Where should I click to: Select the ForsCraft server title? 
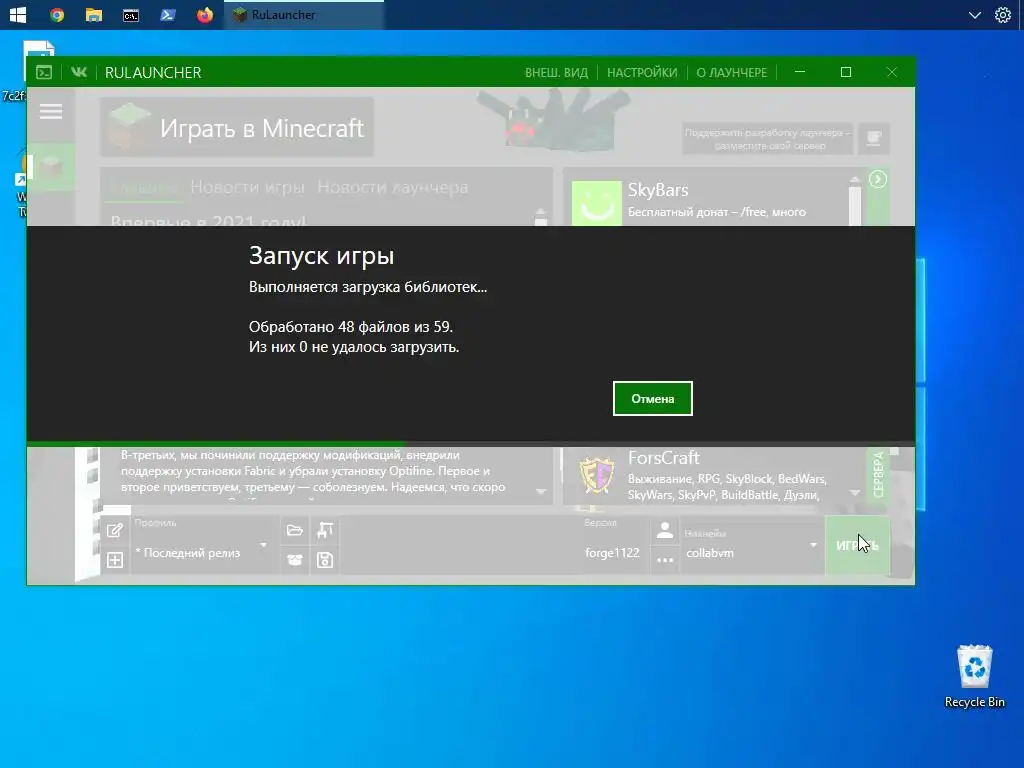pos(664,458)
